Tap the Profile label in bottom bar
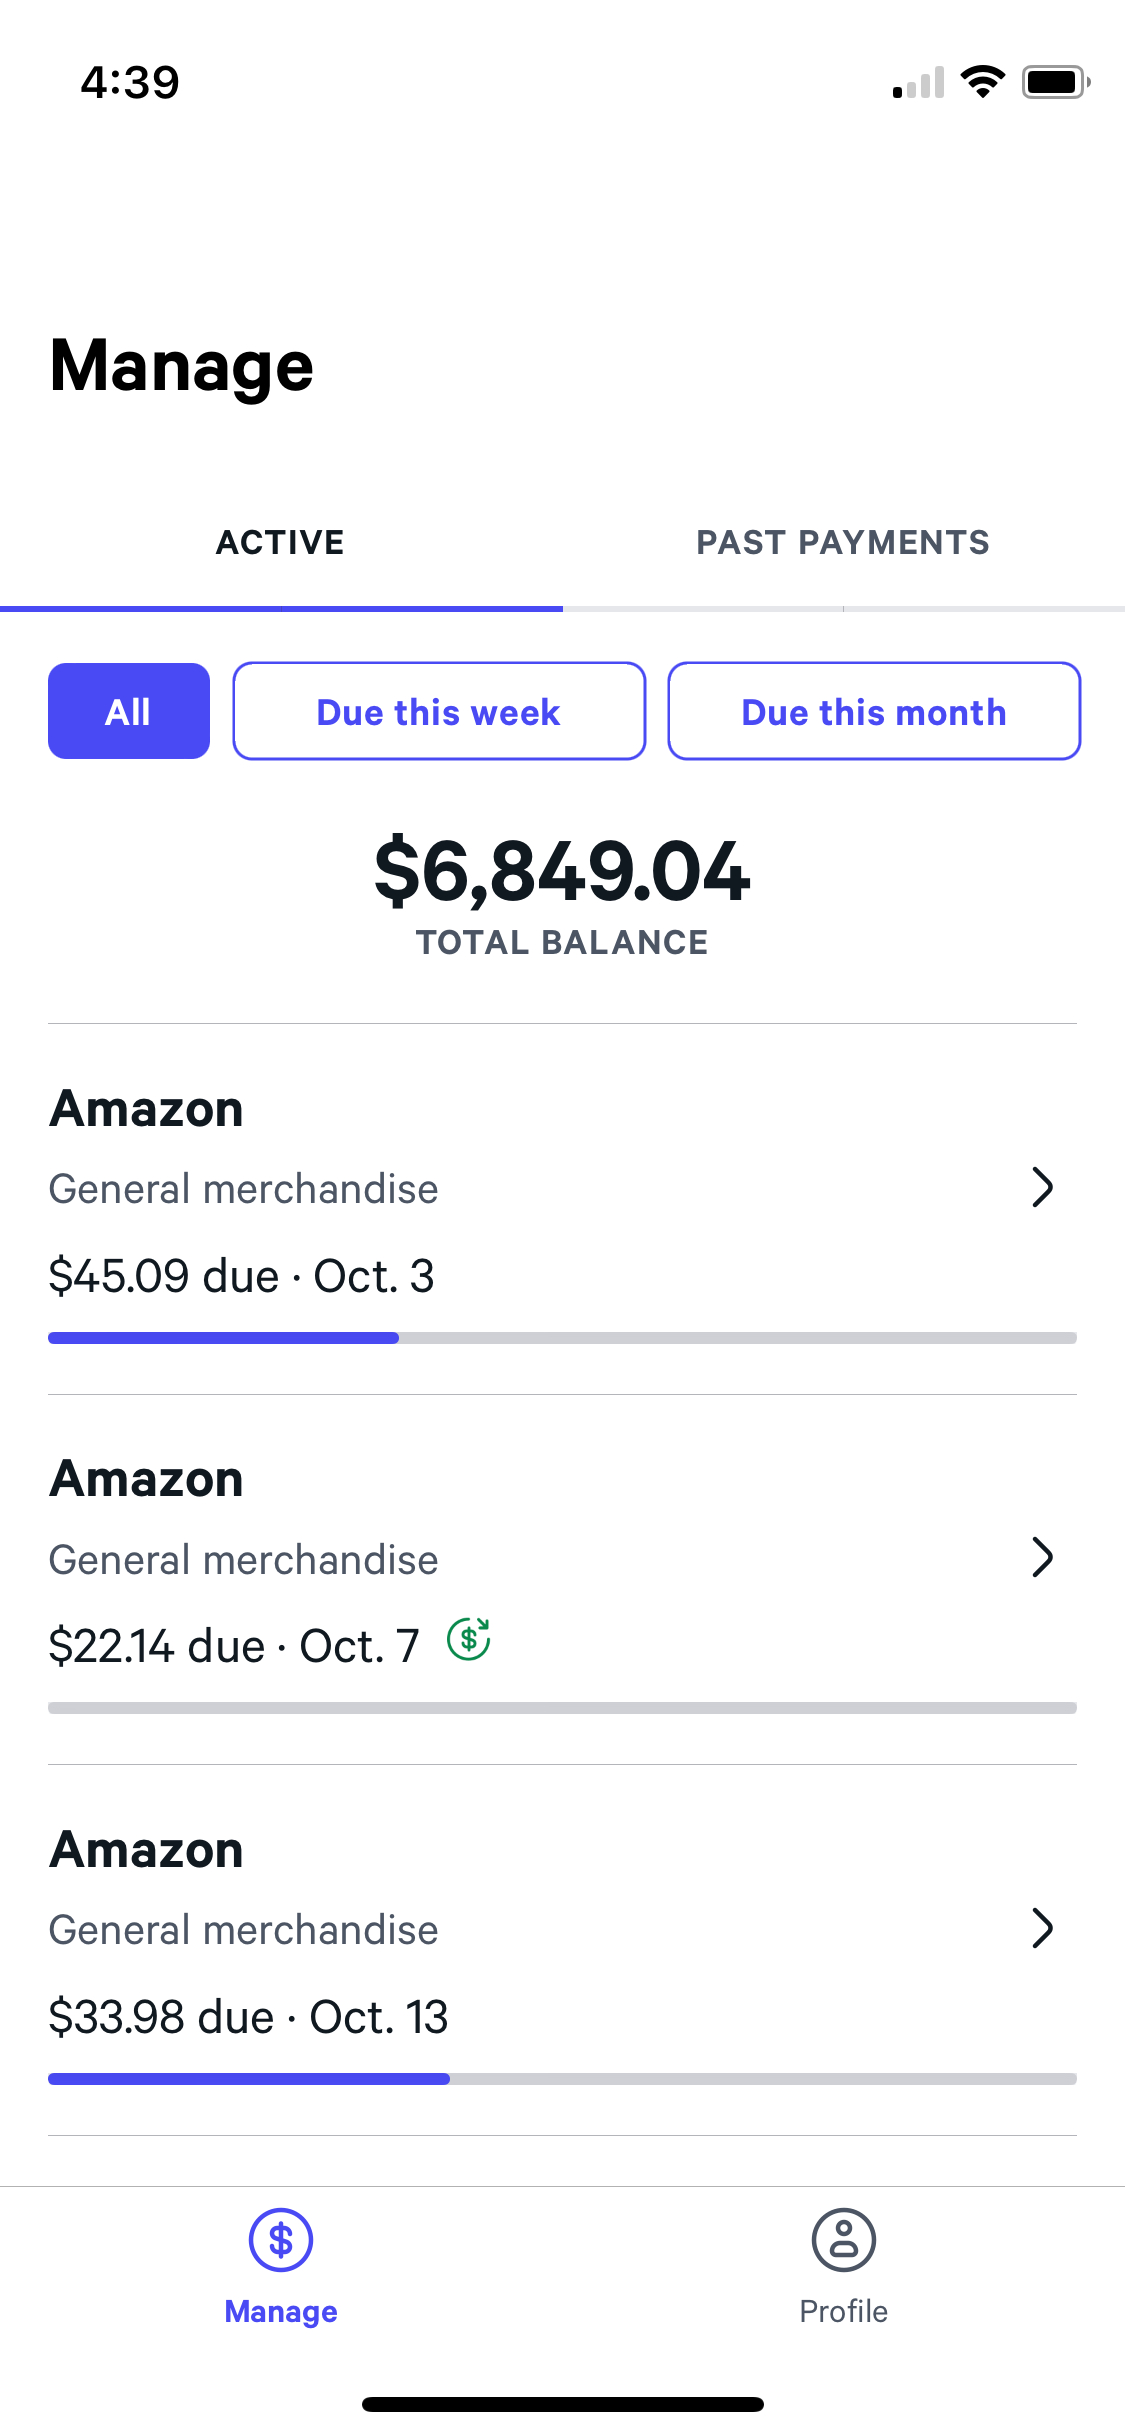Screen dimensions: 1125x2436 (843, 2310)
